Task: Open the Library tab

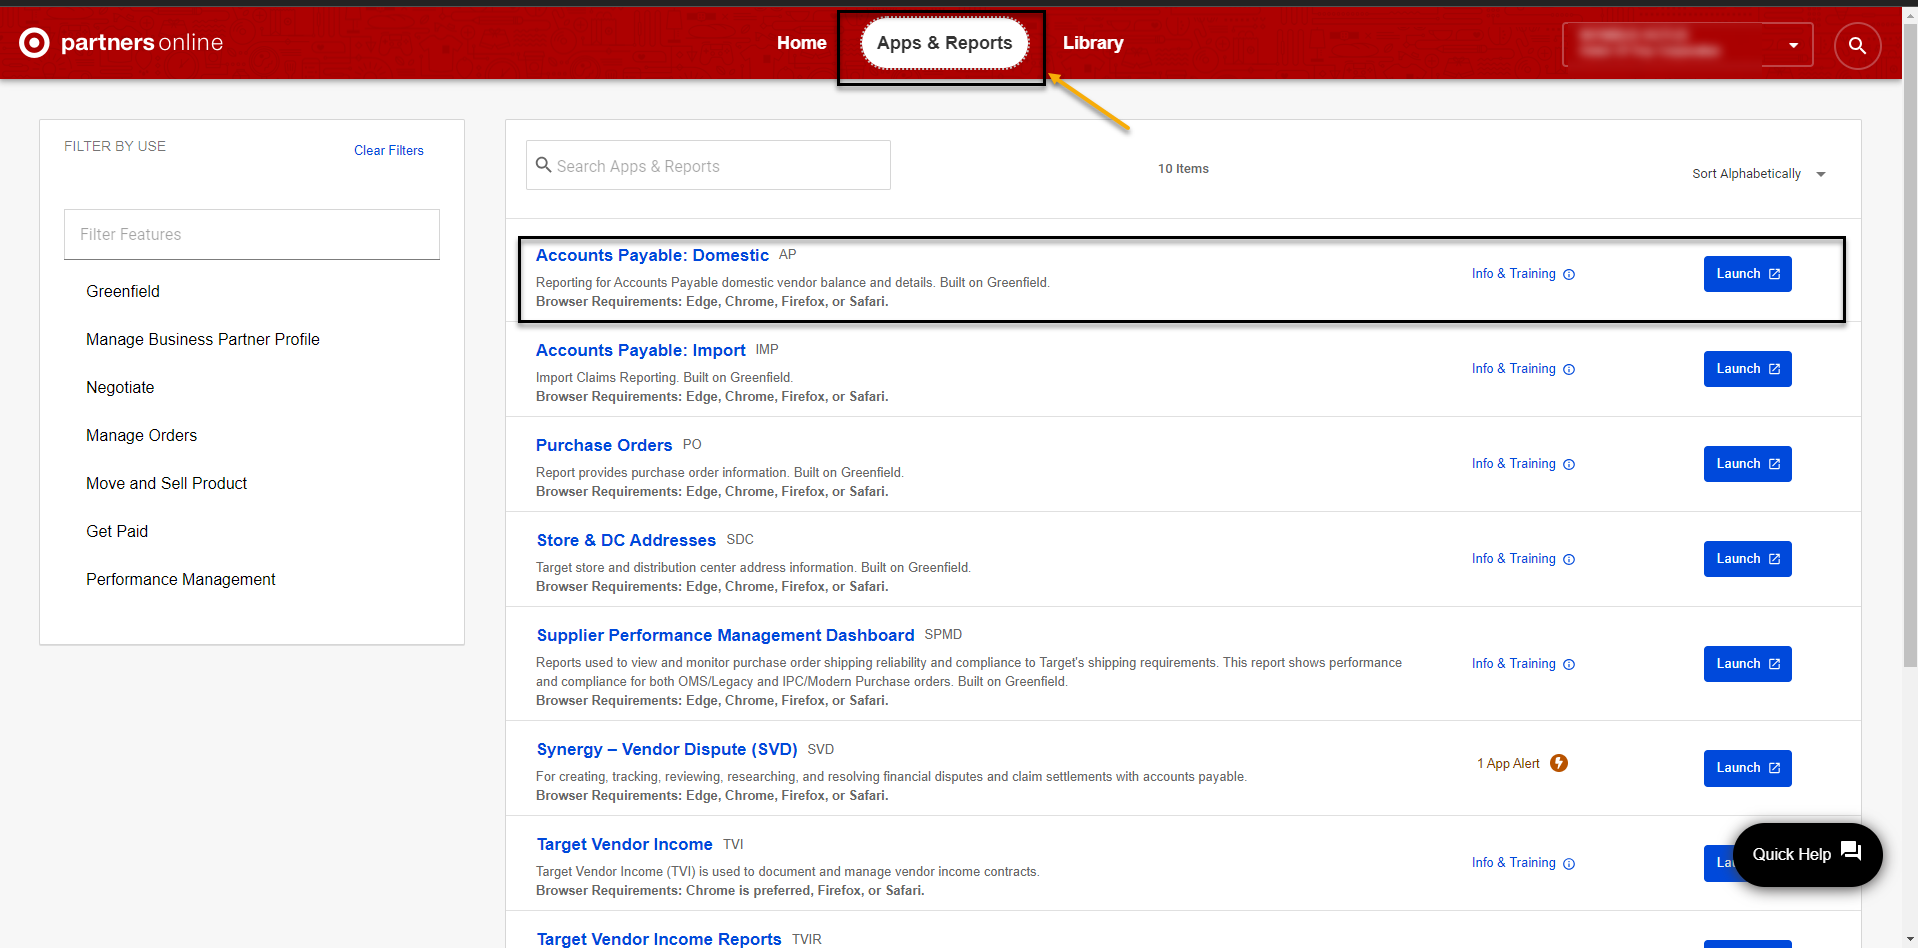Action: (1092, 43)
